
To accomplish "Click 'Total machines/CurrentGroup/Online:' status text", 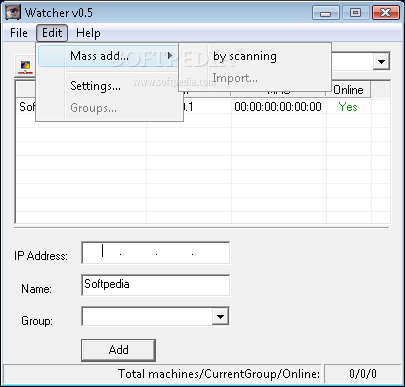I will (219, 374).
